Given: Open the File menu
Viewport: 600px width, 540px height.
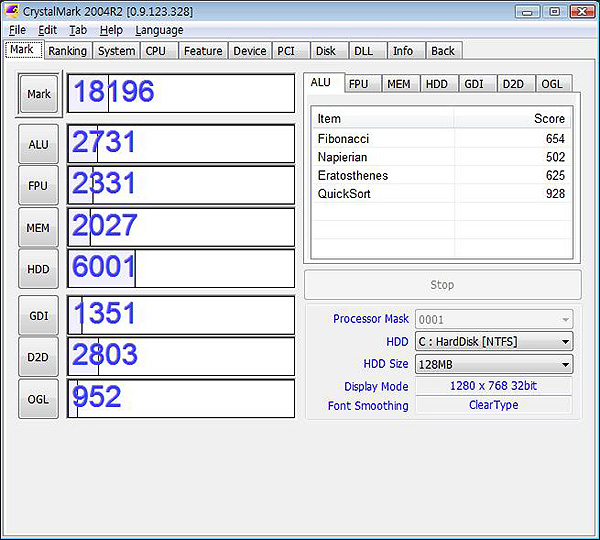Looking at the screenshot, I should (17, 30).
